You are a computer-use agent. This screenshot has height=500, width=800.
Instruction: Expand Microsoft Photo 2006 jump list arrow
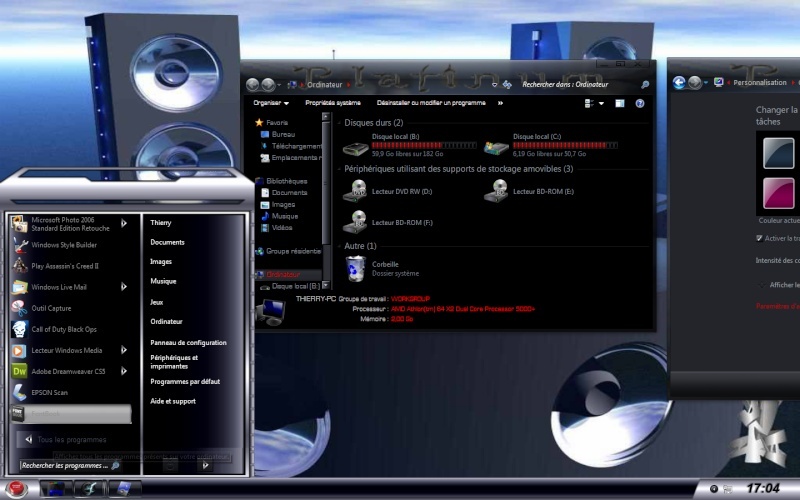click(x=123, y=223)
